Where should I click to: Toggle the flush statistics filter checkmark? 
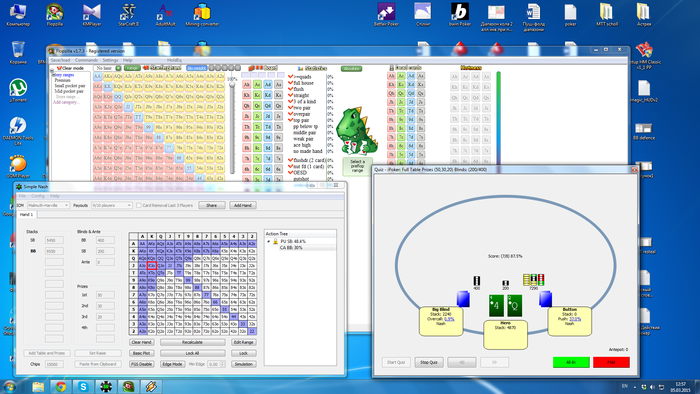[x=291, y=89]
